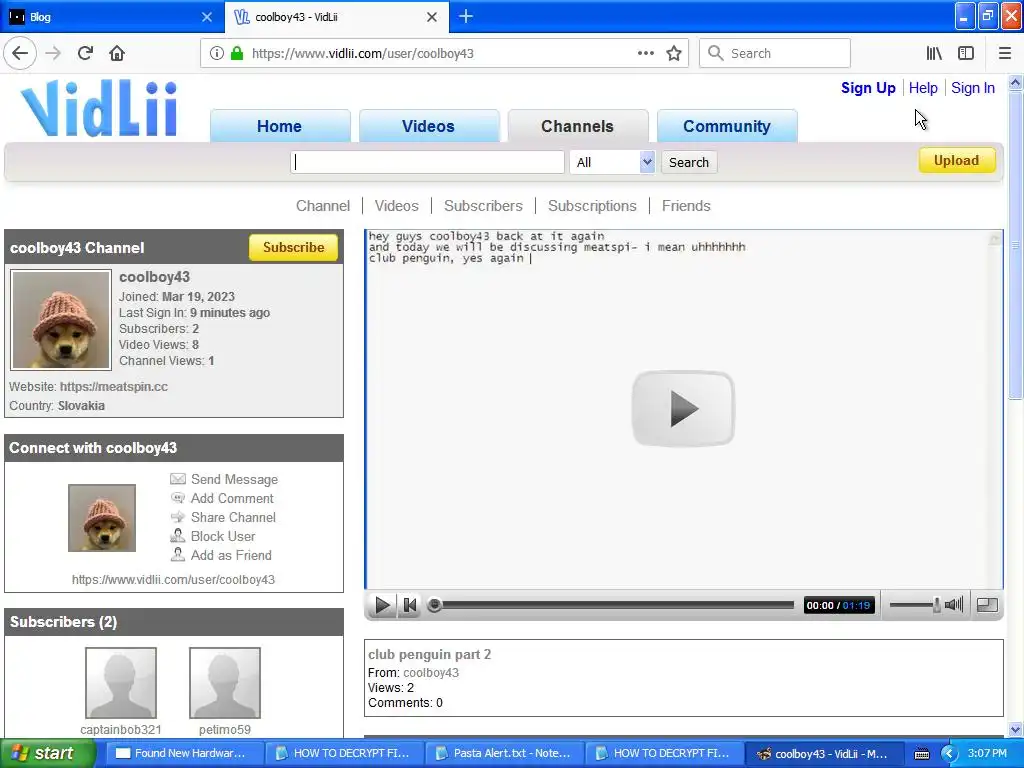The image size is (1024, 768).
Task: Click the VidLii search text field
Action: click(427, 162)
